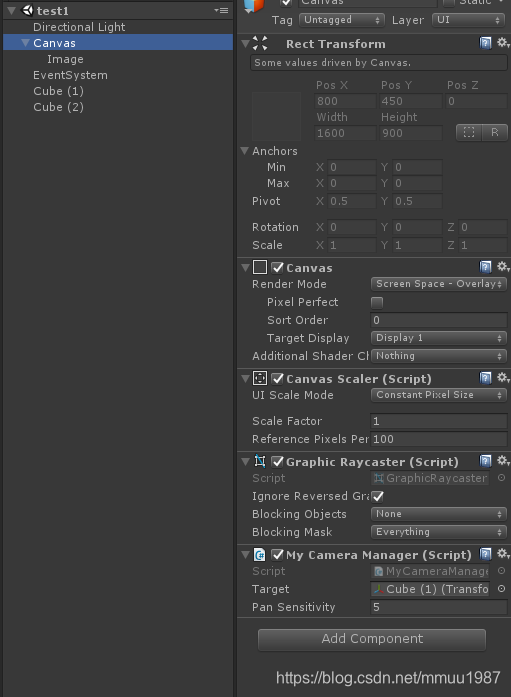511x697 pixels.
Task: Open My Camera Manager help reference icon
Action: tap(485, 554)
